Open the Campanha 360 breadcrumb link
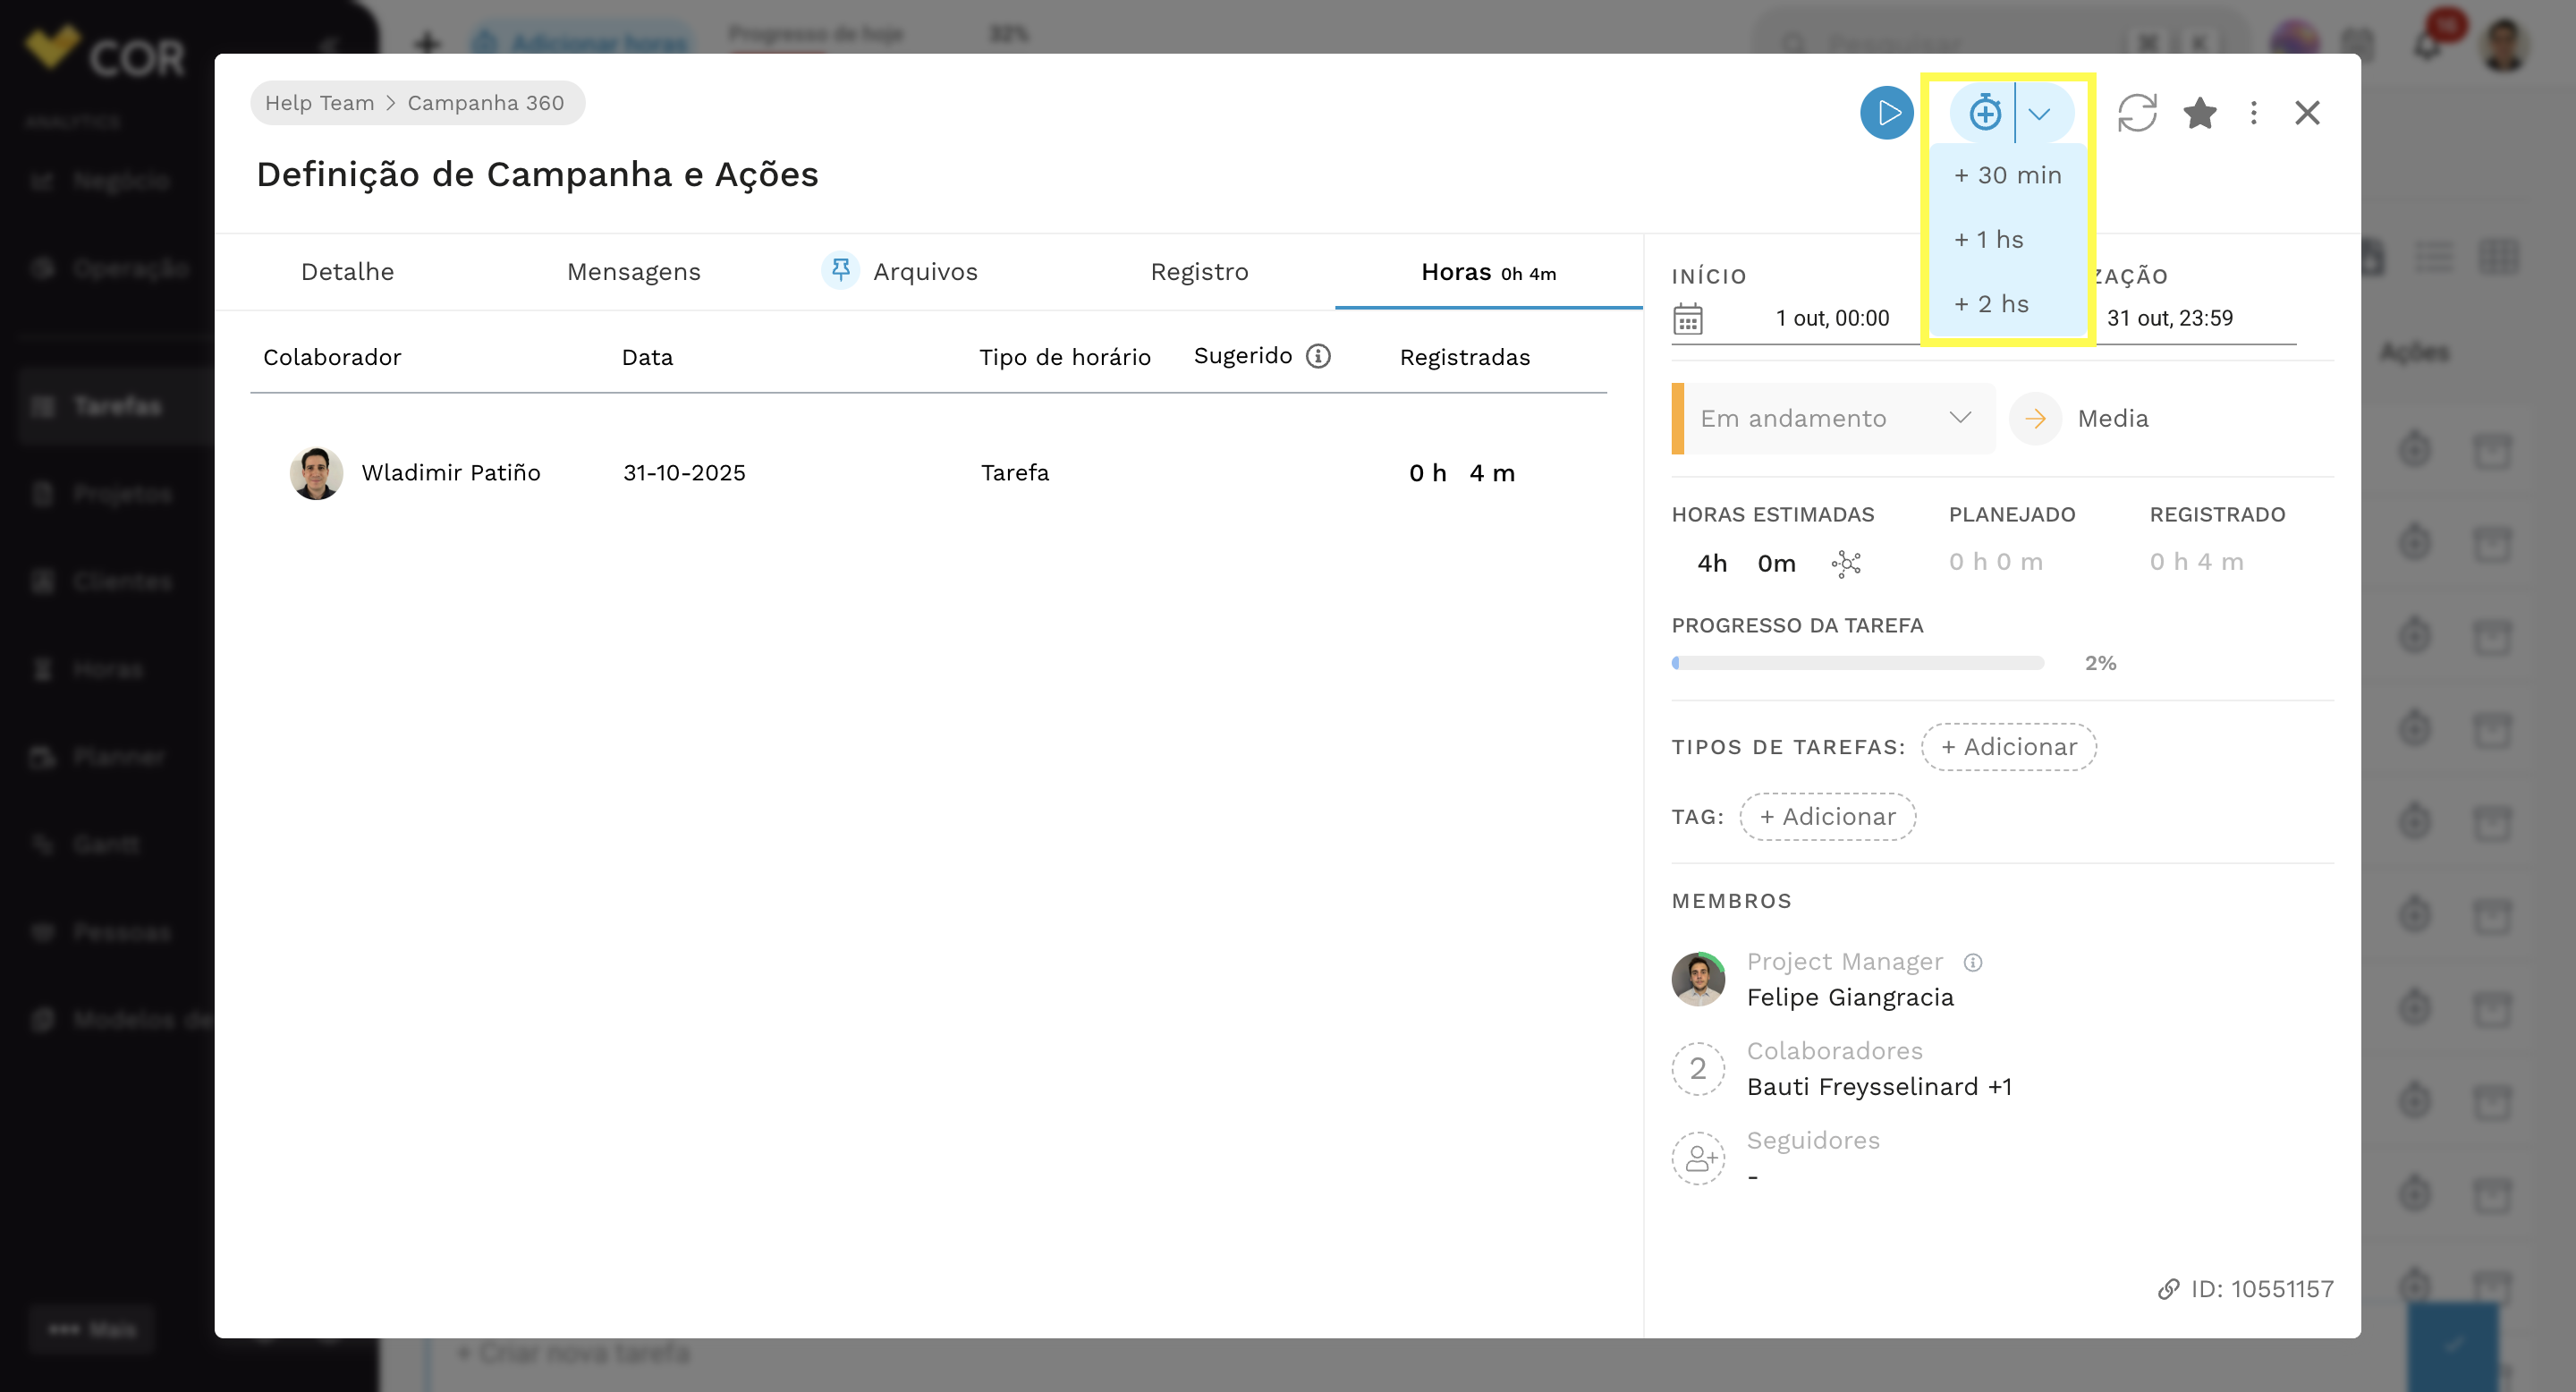Image resolution: width=2576 pixels, height=1392 pixels. click(485, 103)
